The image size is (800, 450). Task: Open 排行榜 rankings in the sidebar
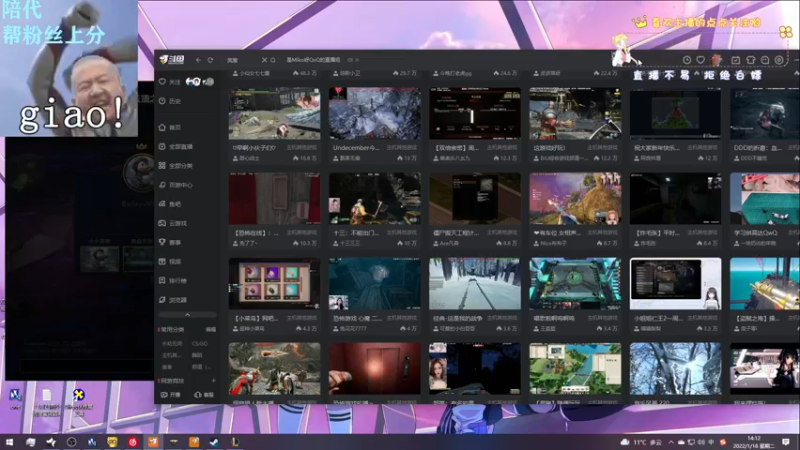tap(173, 281)
